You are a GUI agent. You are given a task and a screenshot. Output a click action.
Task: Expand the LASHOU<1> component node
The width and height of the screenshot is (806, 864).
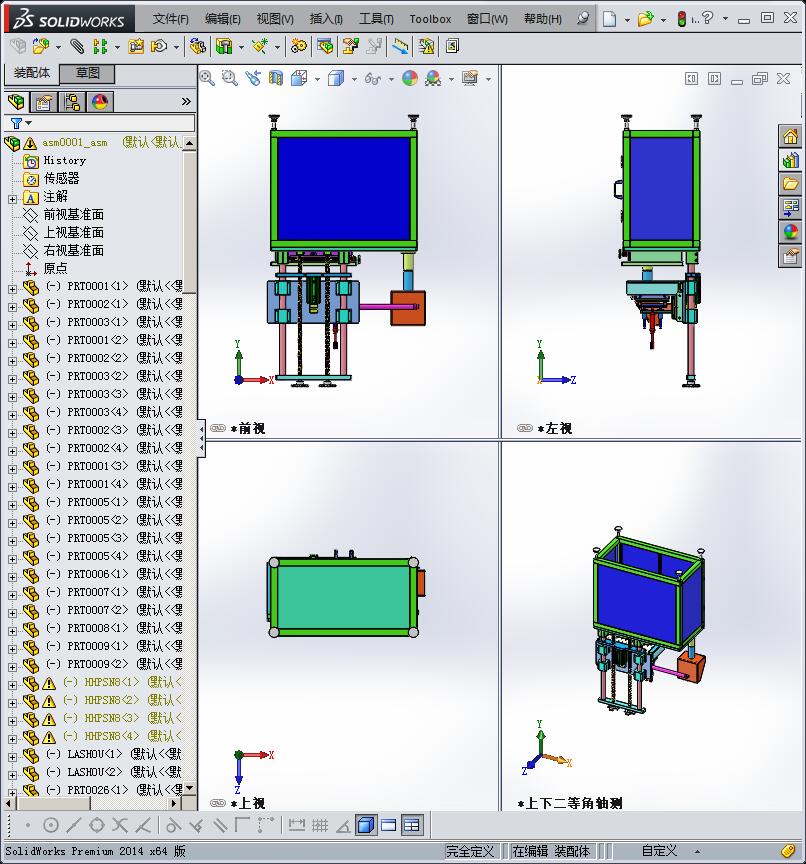pos(12,757)
